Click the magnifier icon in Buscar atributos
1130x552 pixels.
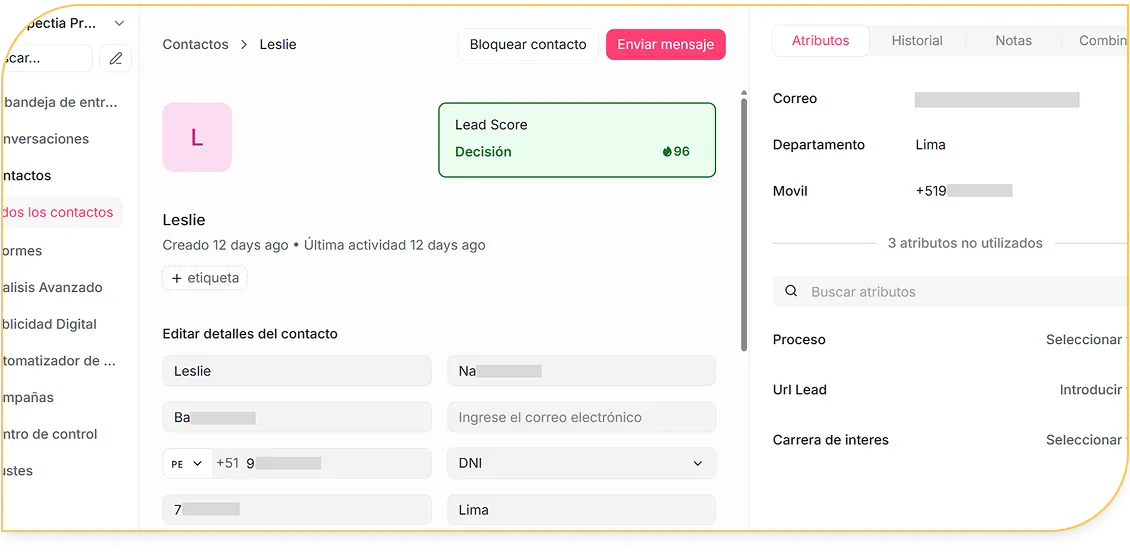[791, 292]
